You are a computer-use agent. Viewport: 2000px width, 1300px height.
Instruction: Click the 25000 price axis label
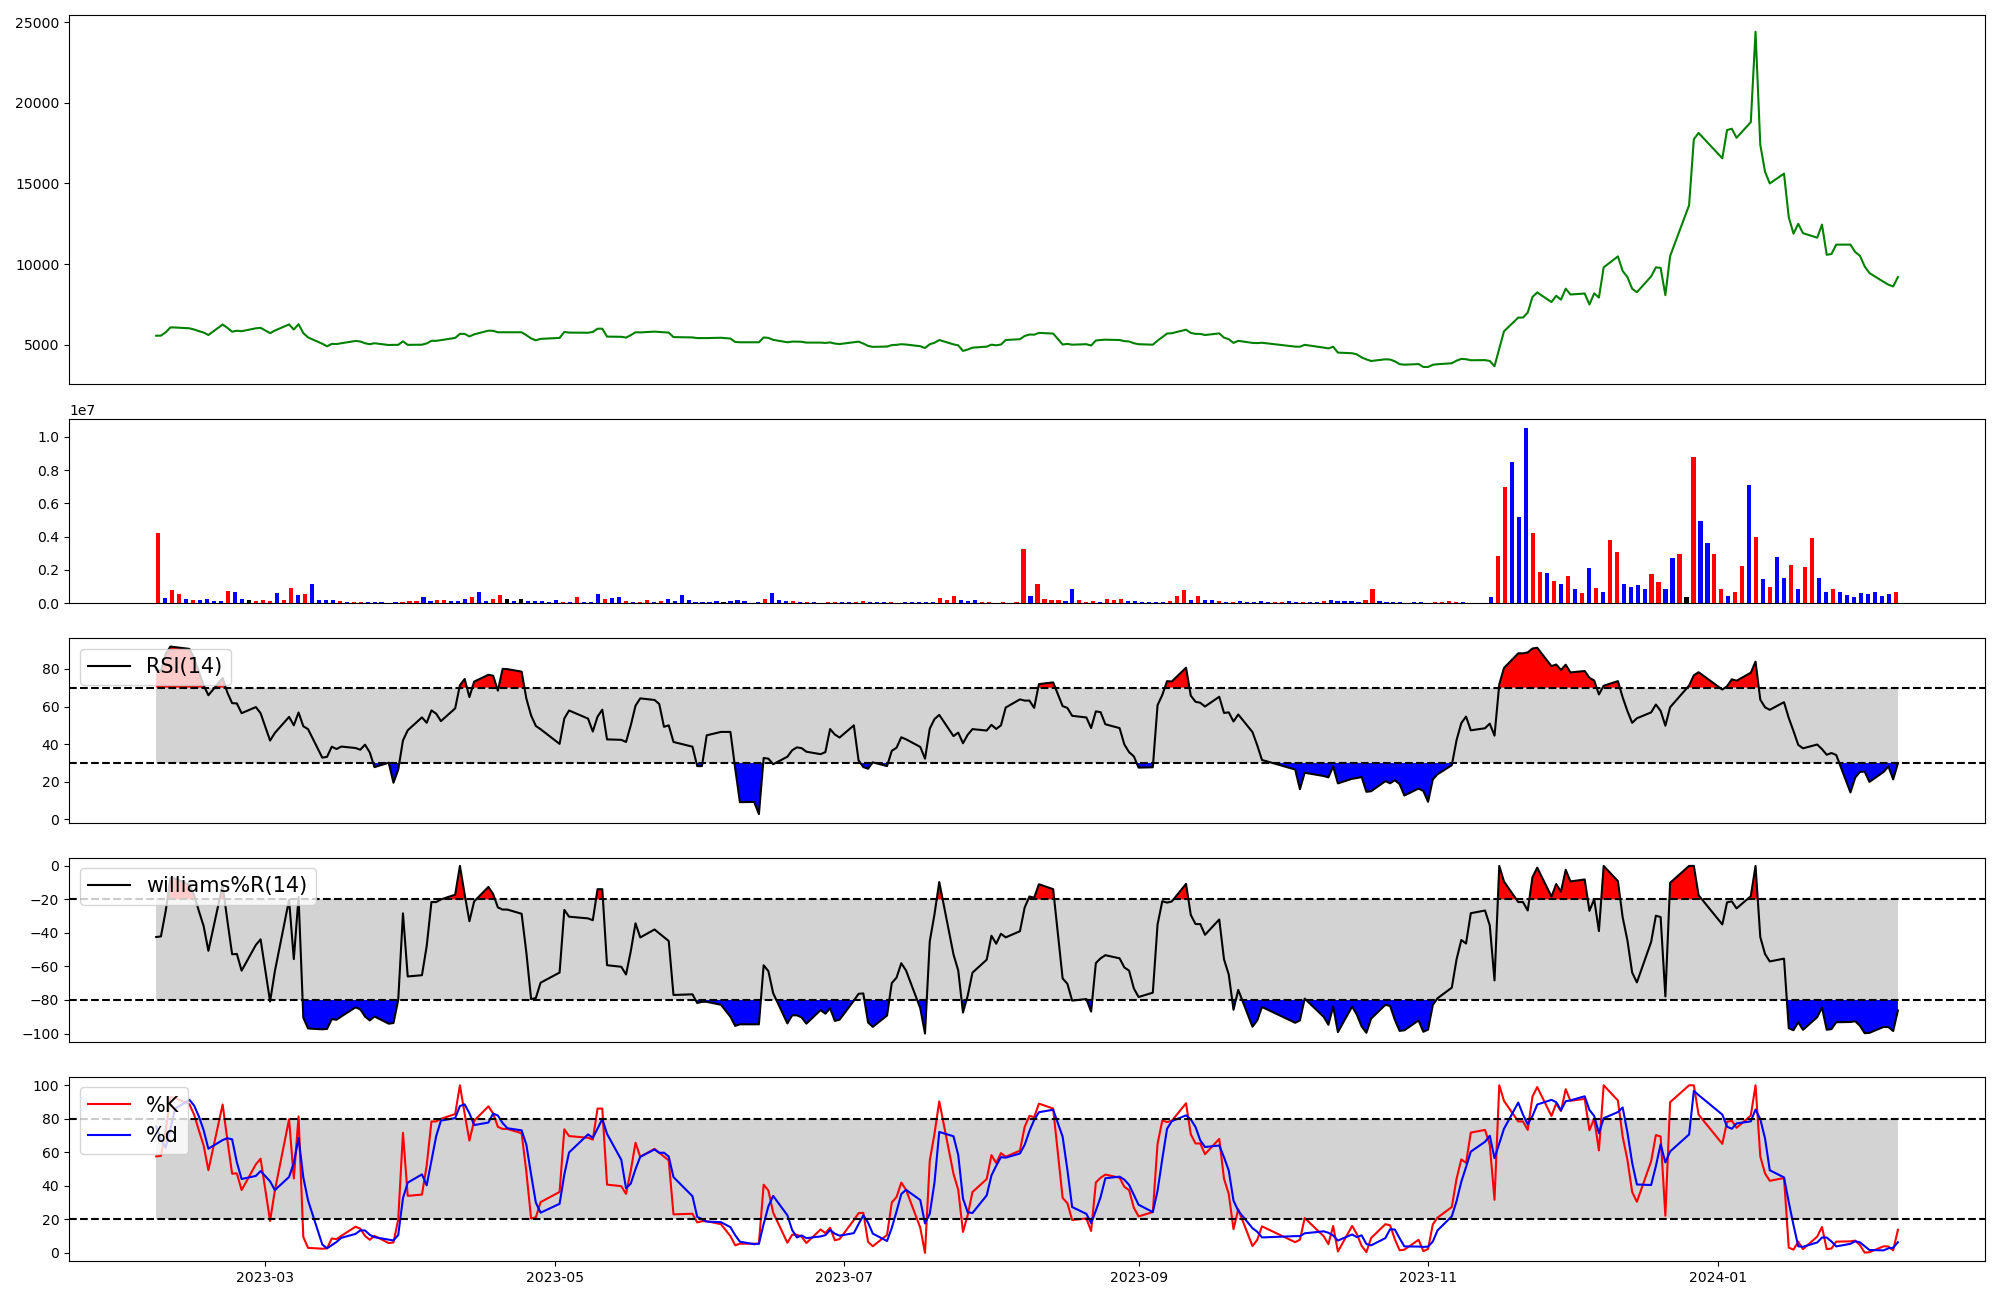tap(37, 23)
